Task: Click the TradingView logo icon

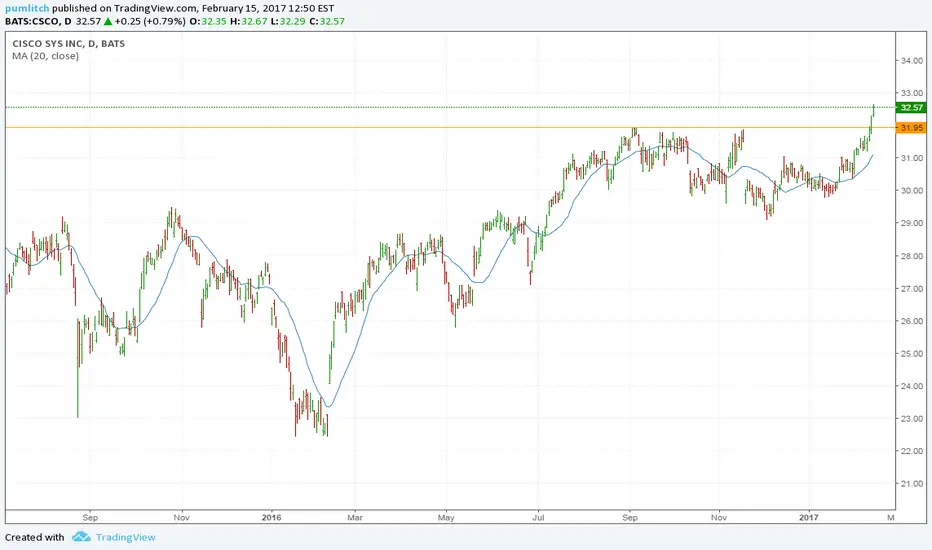Action: pyautogui.click(x=81, y=537)
